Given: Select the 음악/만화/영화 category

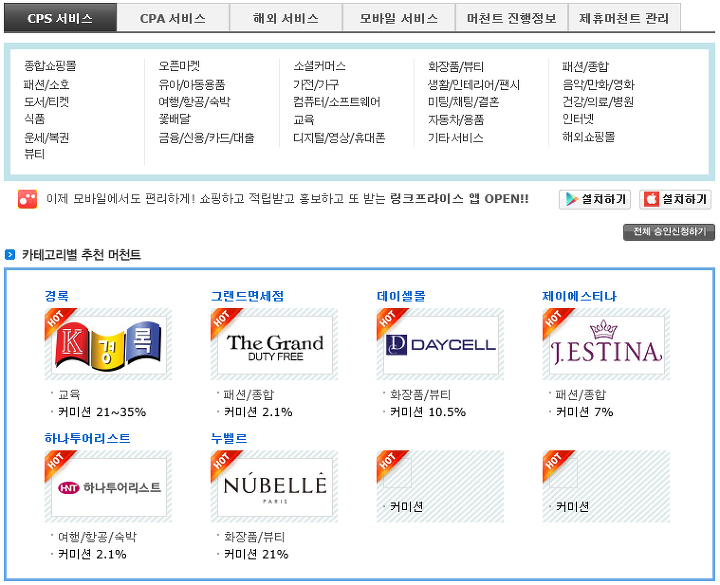Looking at the screenshot, I should (x=598, y=84).
